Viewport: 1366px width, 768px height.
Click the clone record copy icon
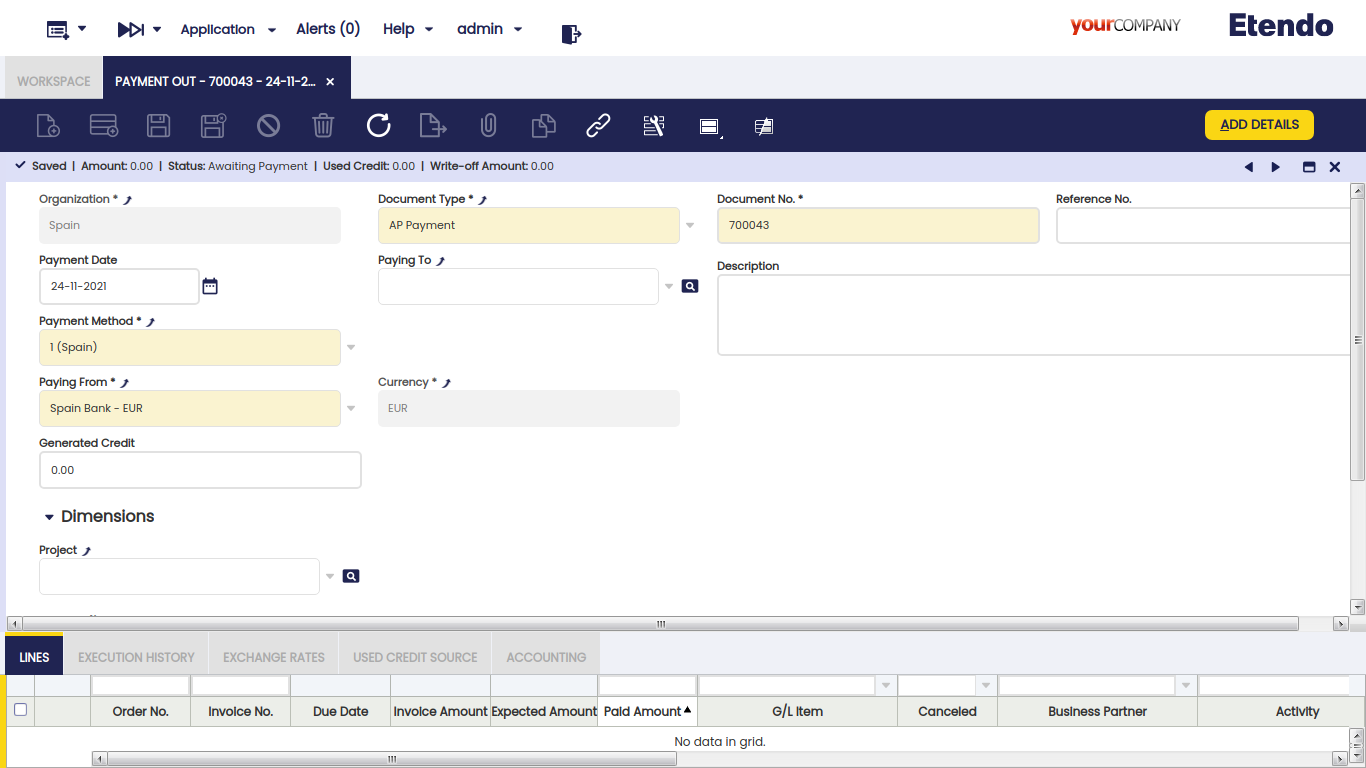click(543, 125)
